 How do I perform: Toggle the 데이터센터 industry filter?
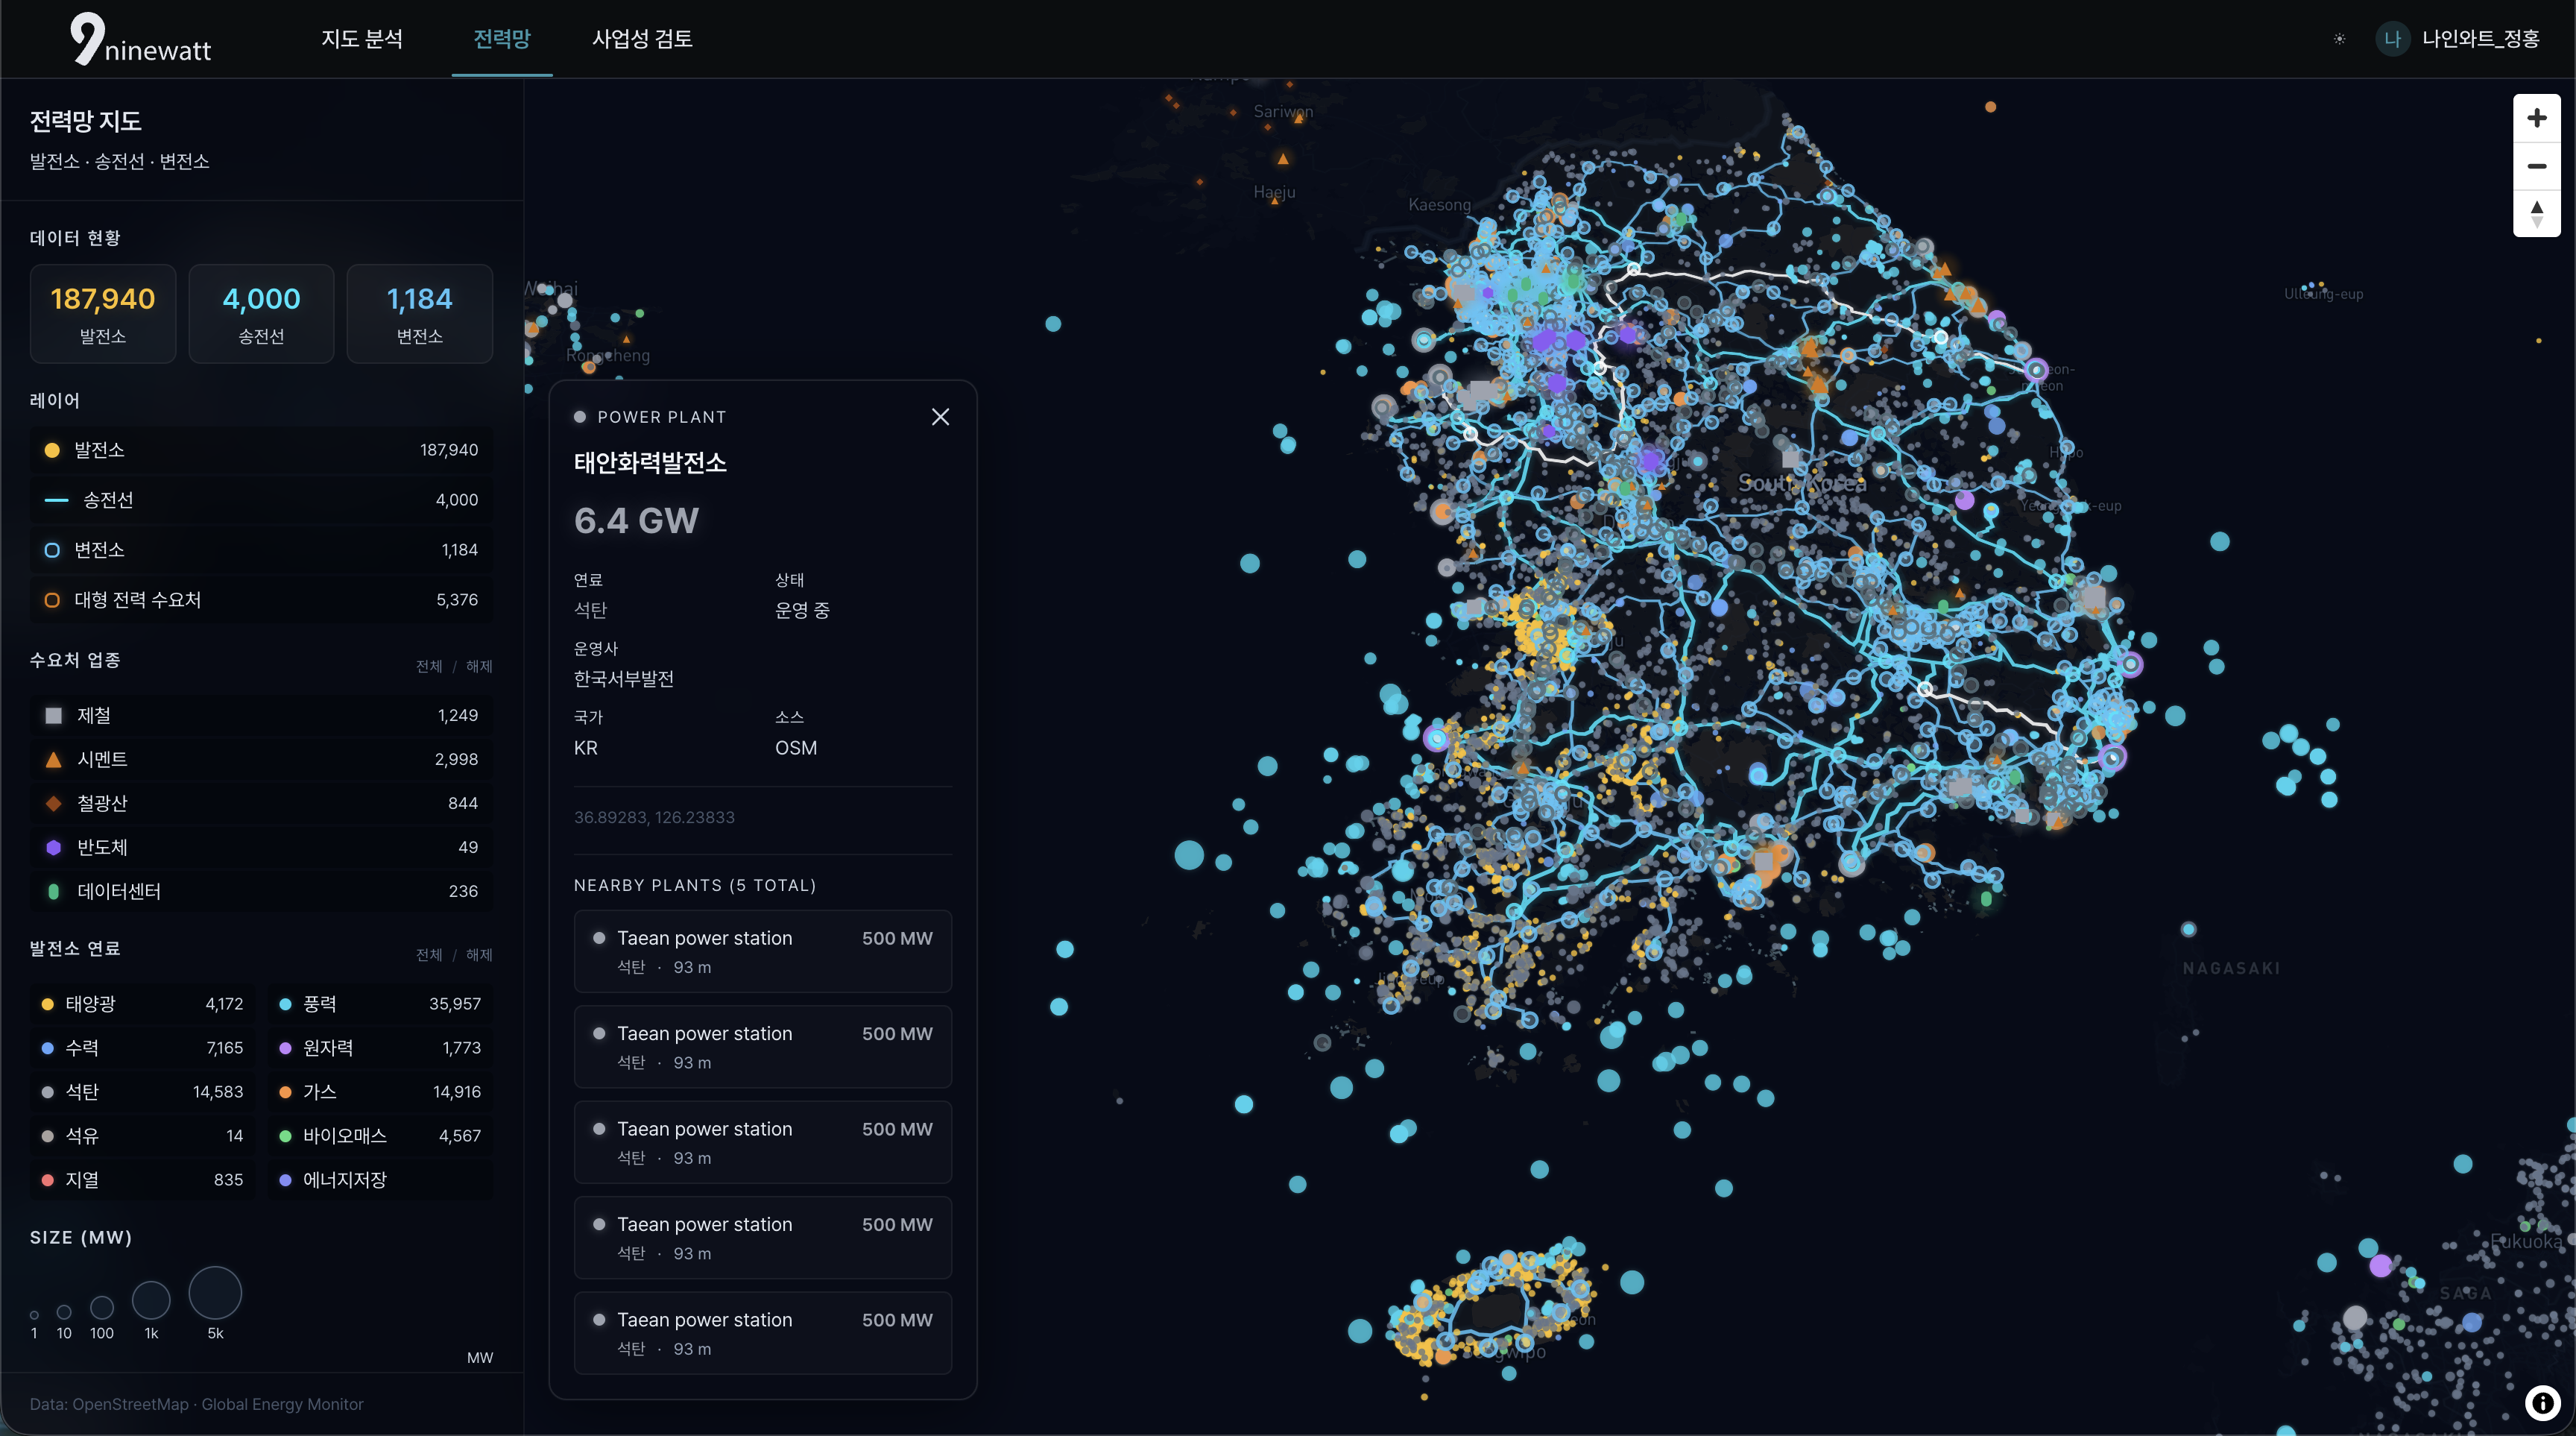pyautogui.click(x=261, y=891)
